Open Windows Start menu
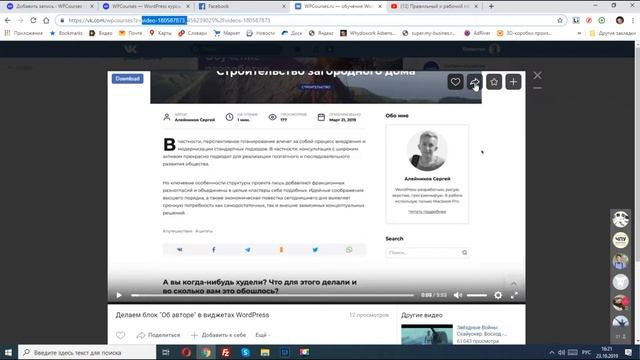This screenshot has height=360, width=640. (x=8, y=352)
